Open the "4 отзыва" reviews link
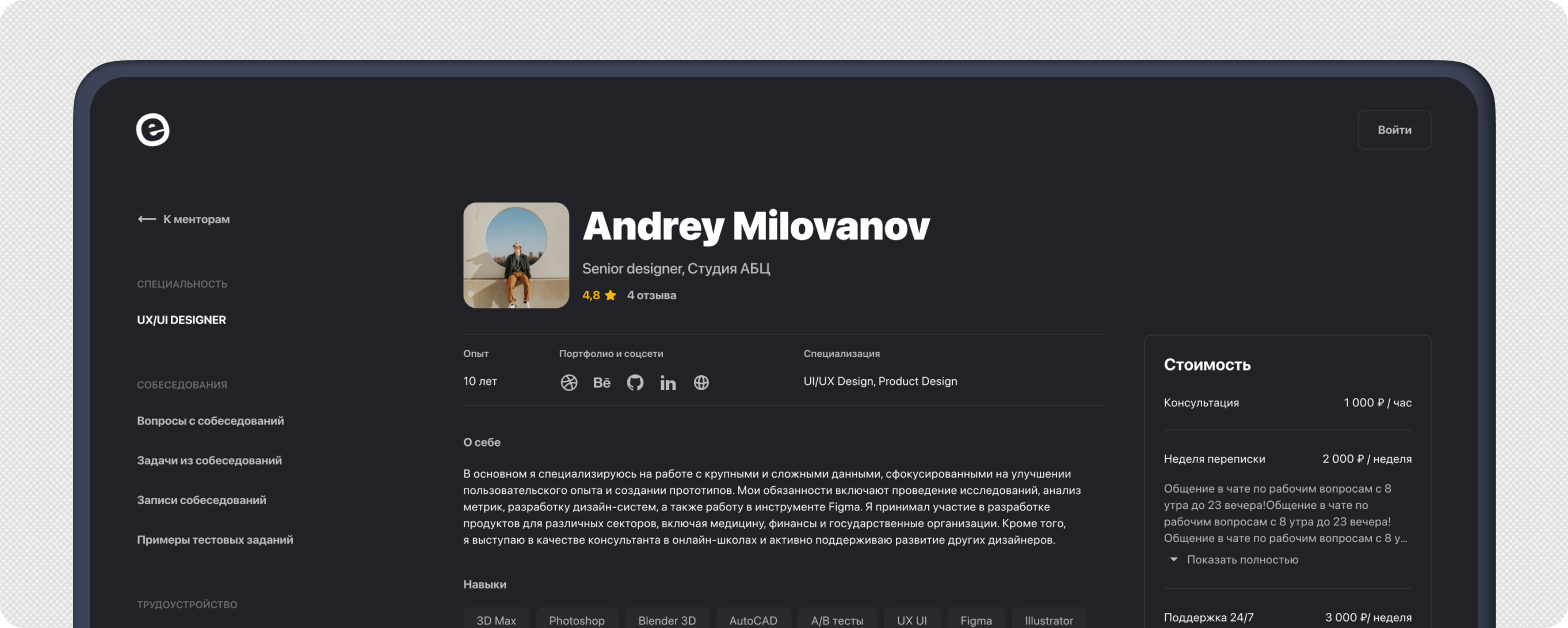The image size is (1568, 628). [x=651, y=296]
